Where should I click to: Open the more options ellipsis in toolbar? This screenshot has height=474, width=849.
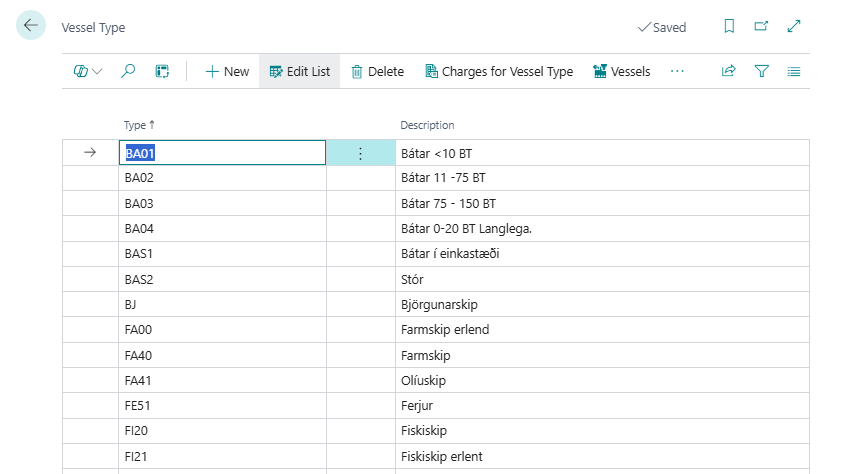click(x=677, y=71)
